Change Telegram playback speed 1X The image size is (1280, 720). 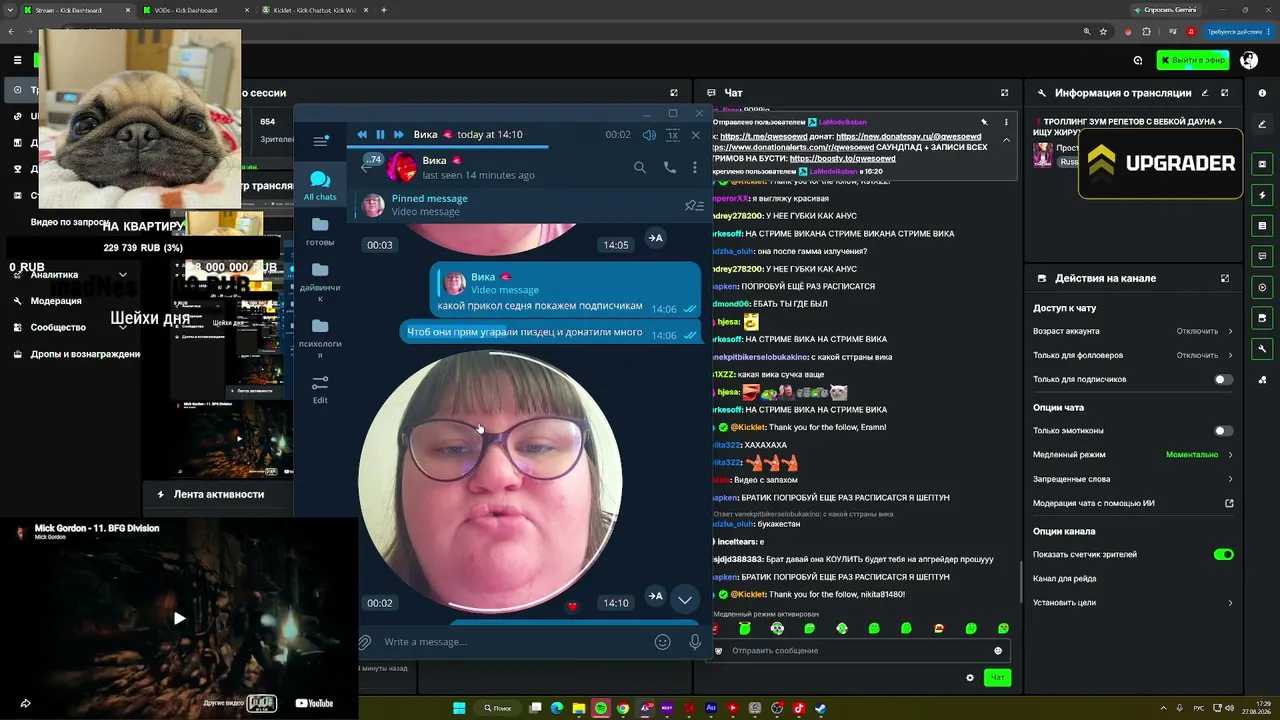pyautogui.click(x=673, y=135)
